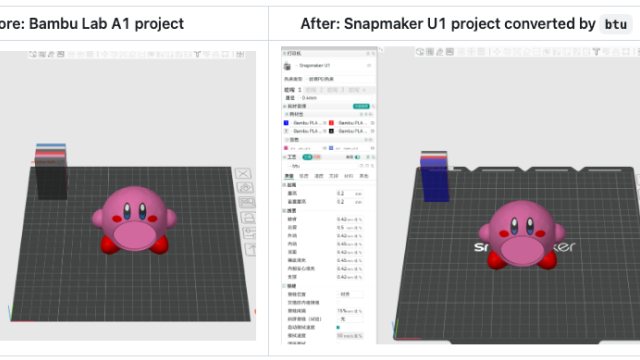Screen dimensions: 640x360
Task: Click the add-object cube icon in the After toolbar
Action: coord(420,52)
